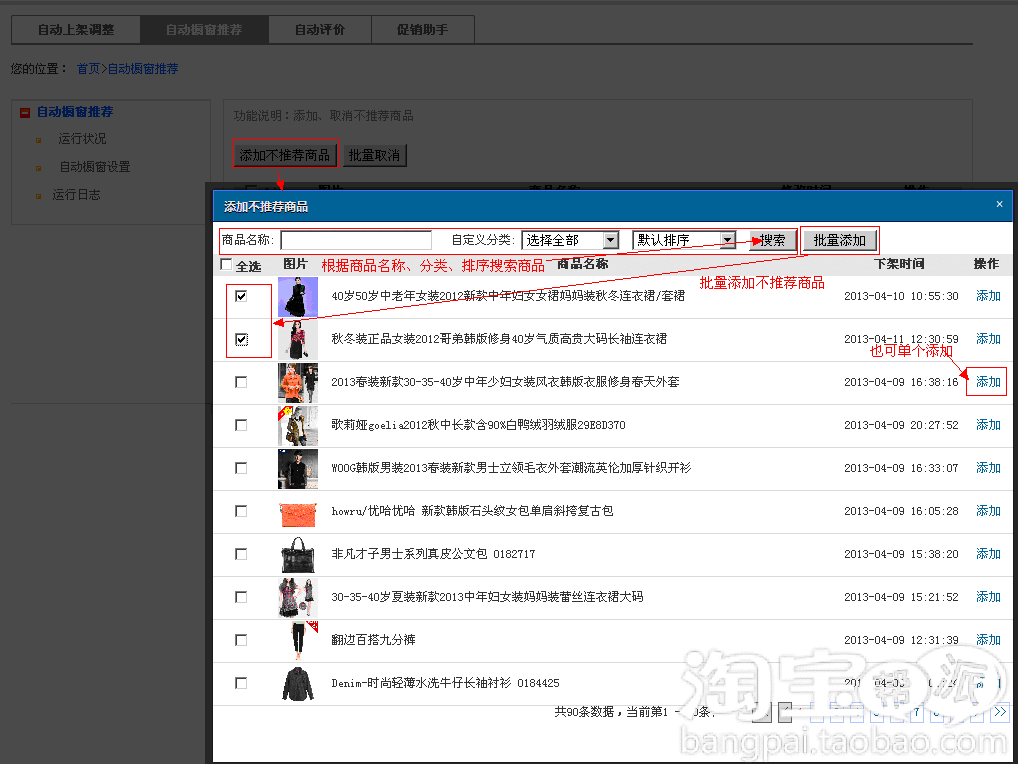The width and height of the screenshot is (1018, 764).
Task: Click 添加 for 秋冬装正品女装2012 row
Action: [988, 339]
